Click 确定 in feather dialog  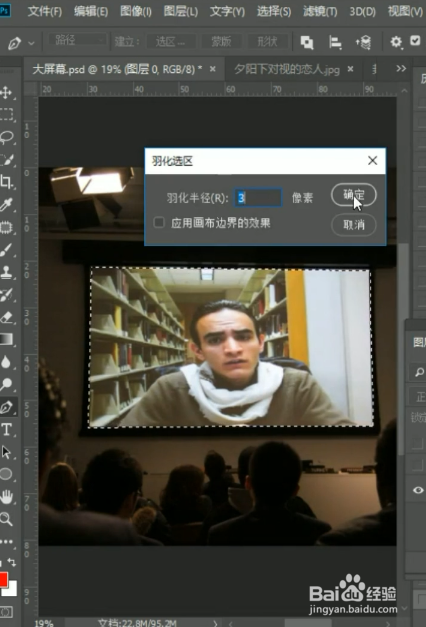(x=354, y=195)
